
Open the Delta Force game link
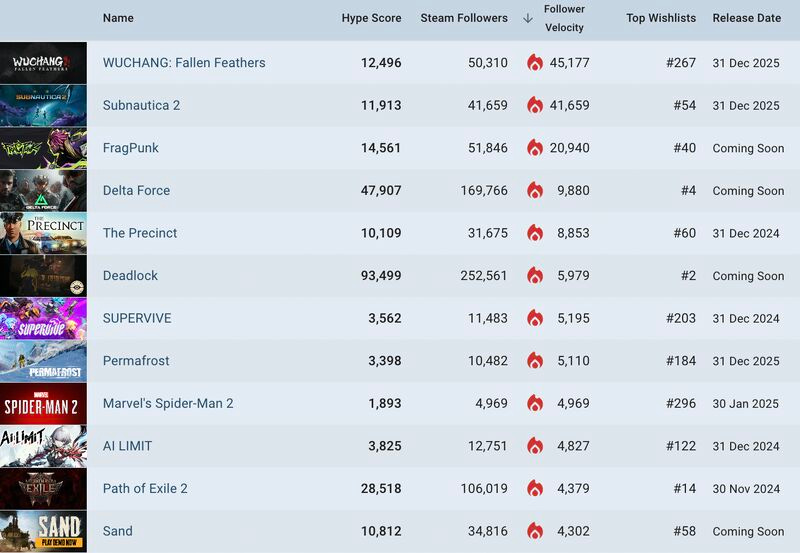[x=136, y=190]
